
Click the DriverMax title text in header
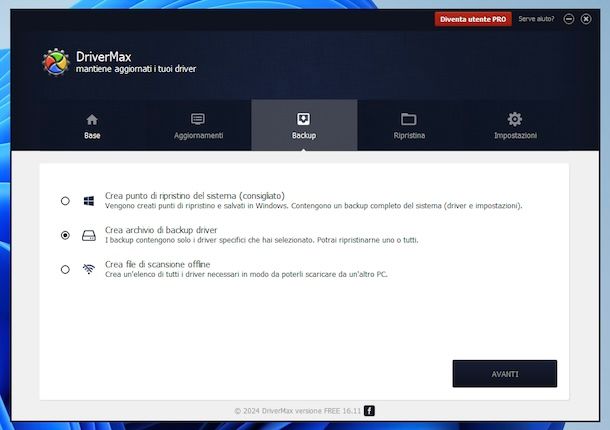(103, 57)
